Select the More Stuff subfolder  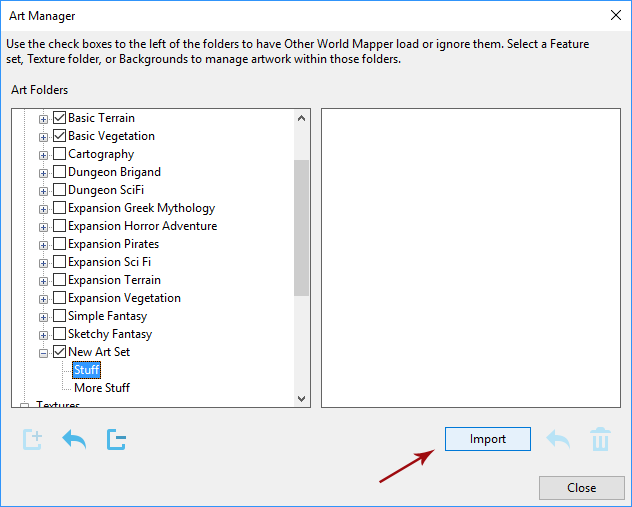click(102, 388)
